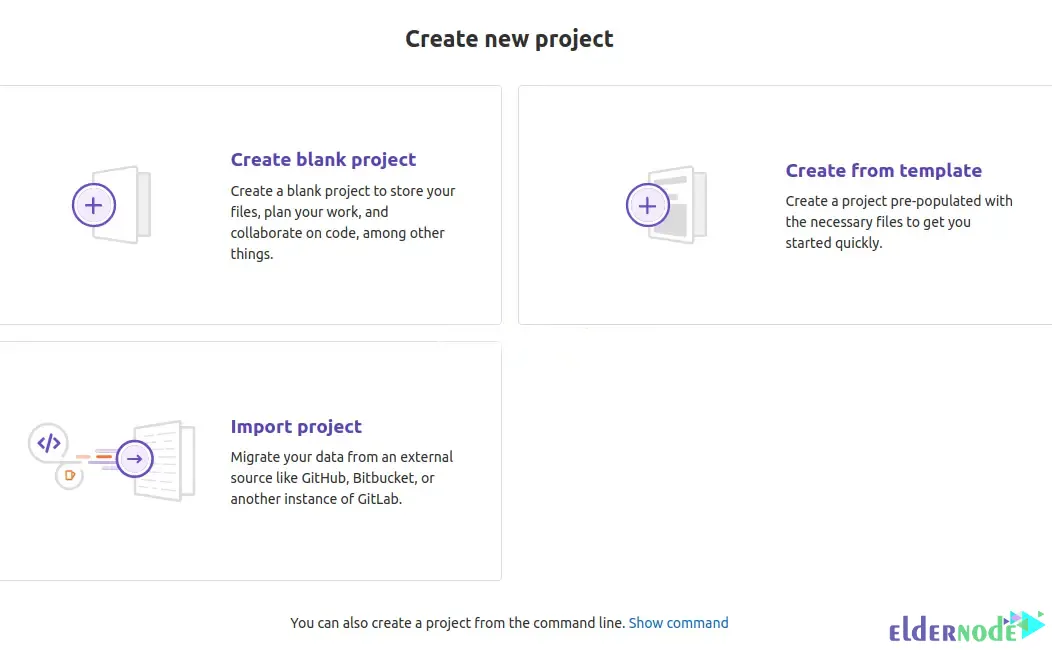Click the command line helper sentence at bottom
The height and width of the screenshot is (650, 1052).
coord(456,622)
